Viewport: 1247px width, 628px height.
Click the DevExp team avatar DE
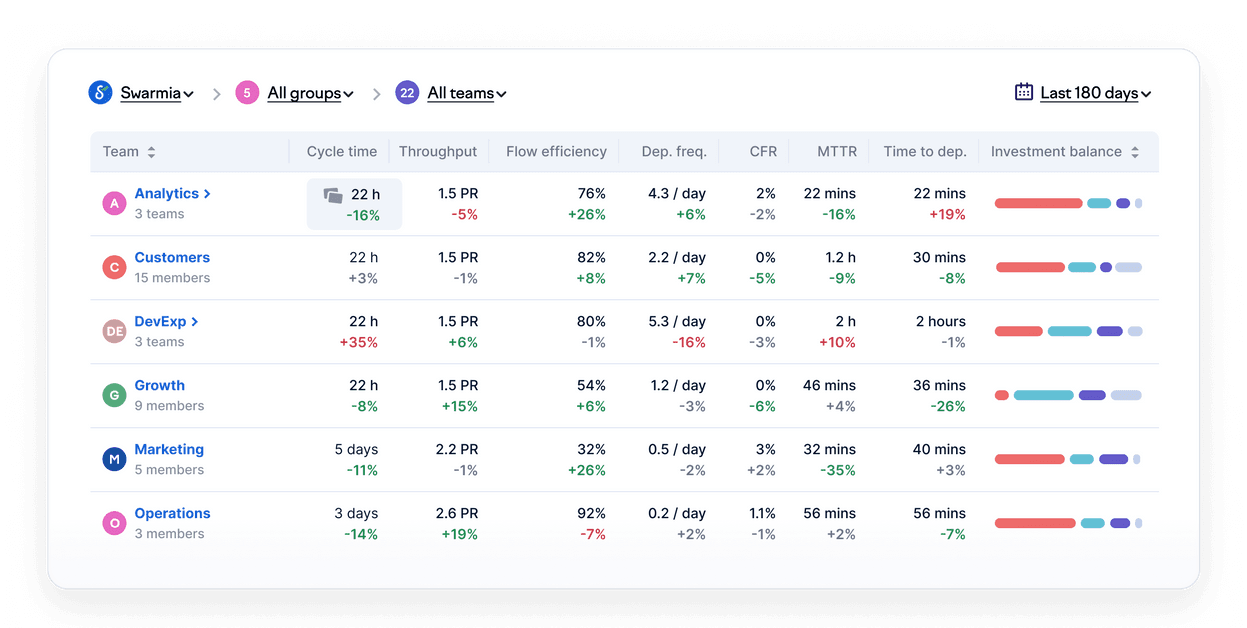click(115, 331)
